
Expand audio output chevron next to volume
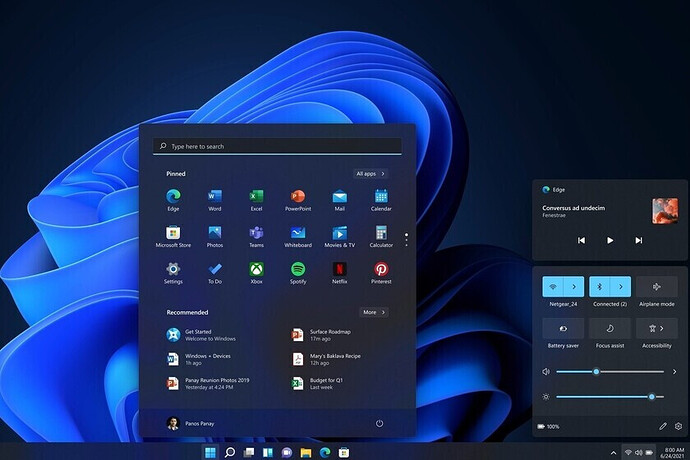pos(675,372)
